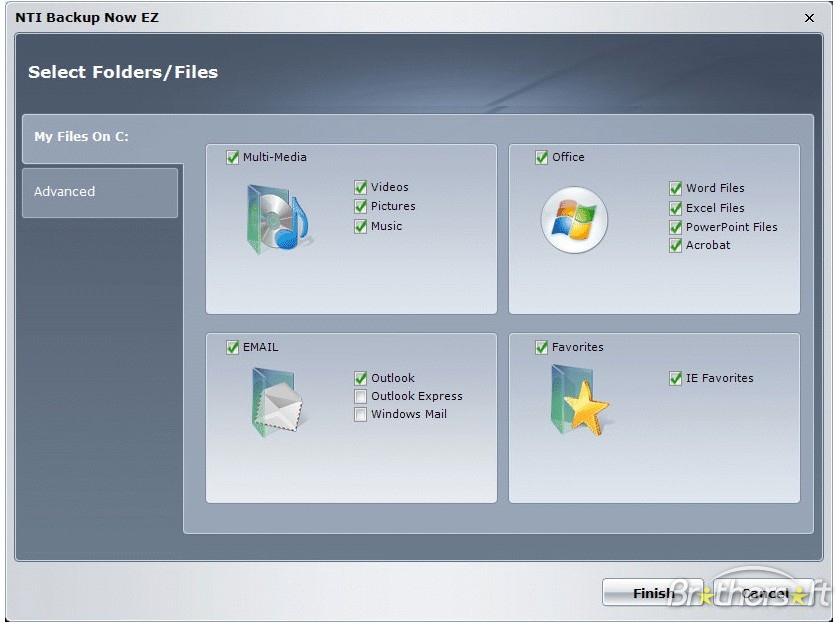Click the NTI Backup Now EZ title text

pos(87,18)
